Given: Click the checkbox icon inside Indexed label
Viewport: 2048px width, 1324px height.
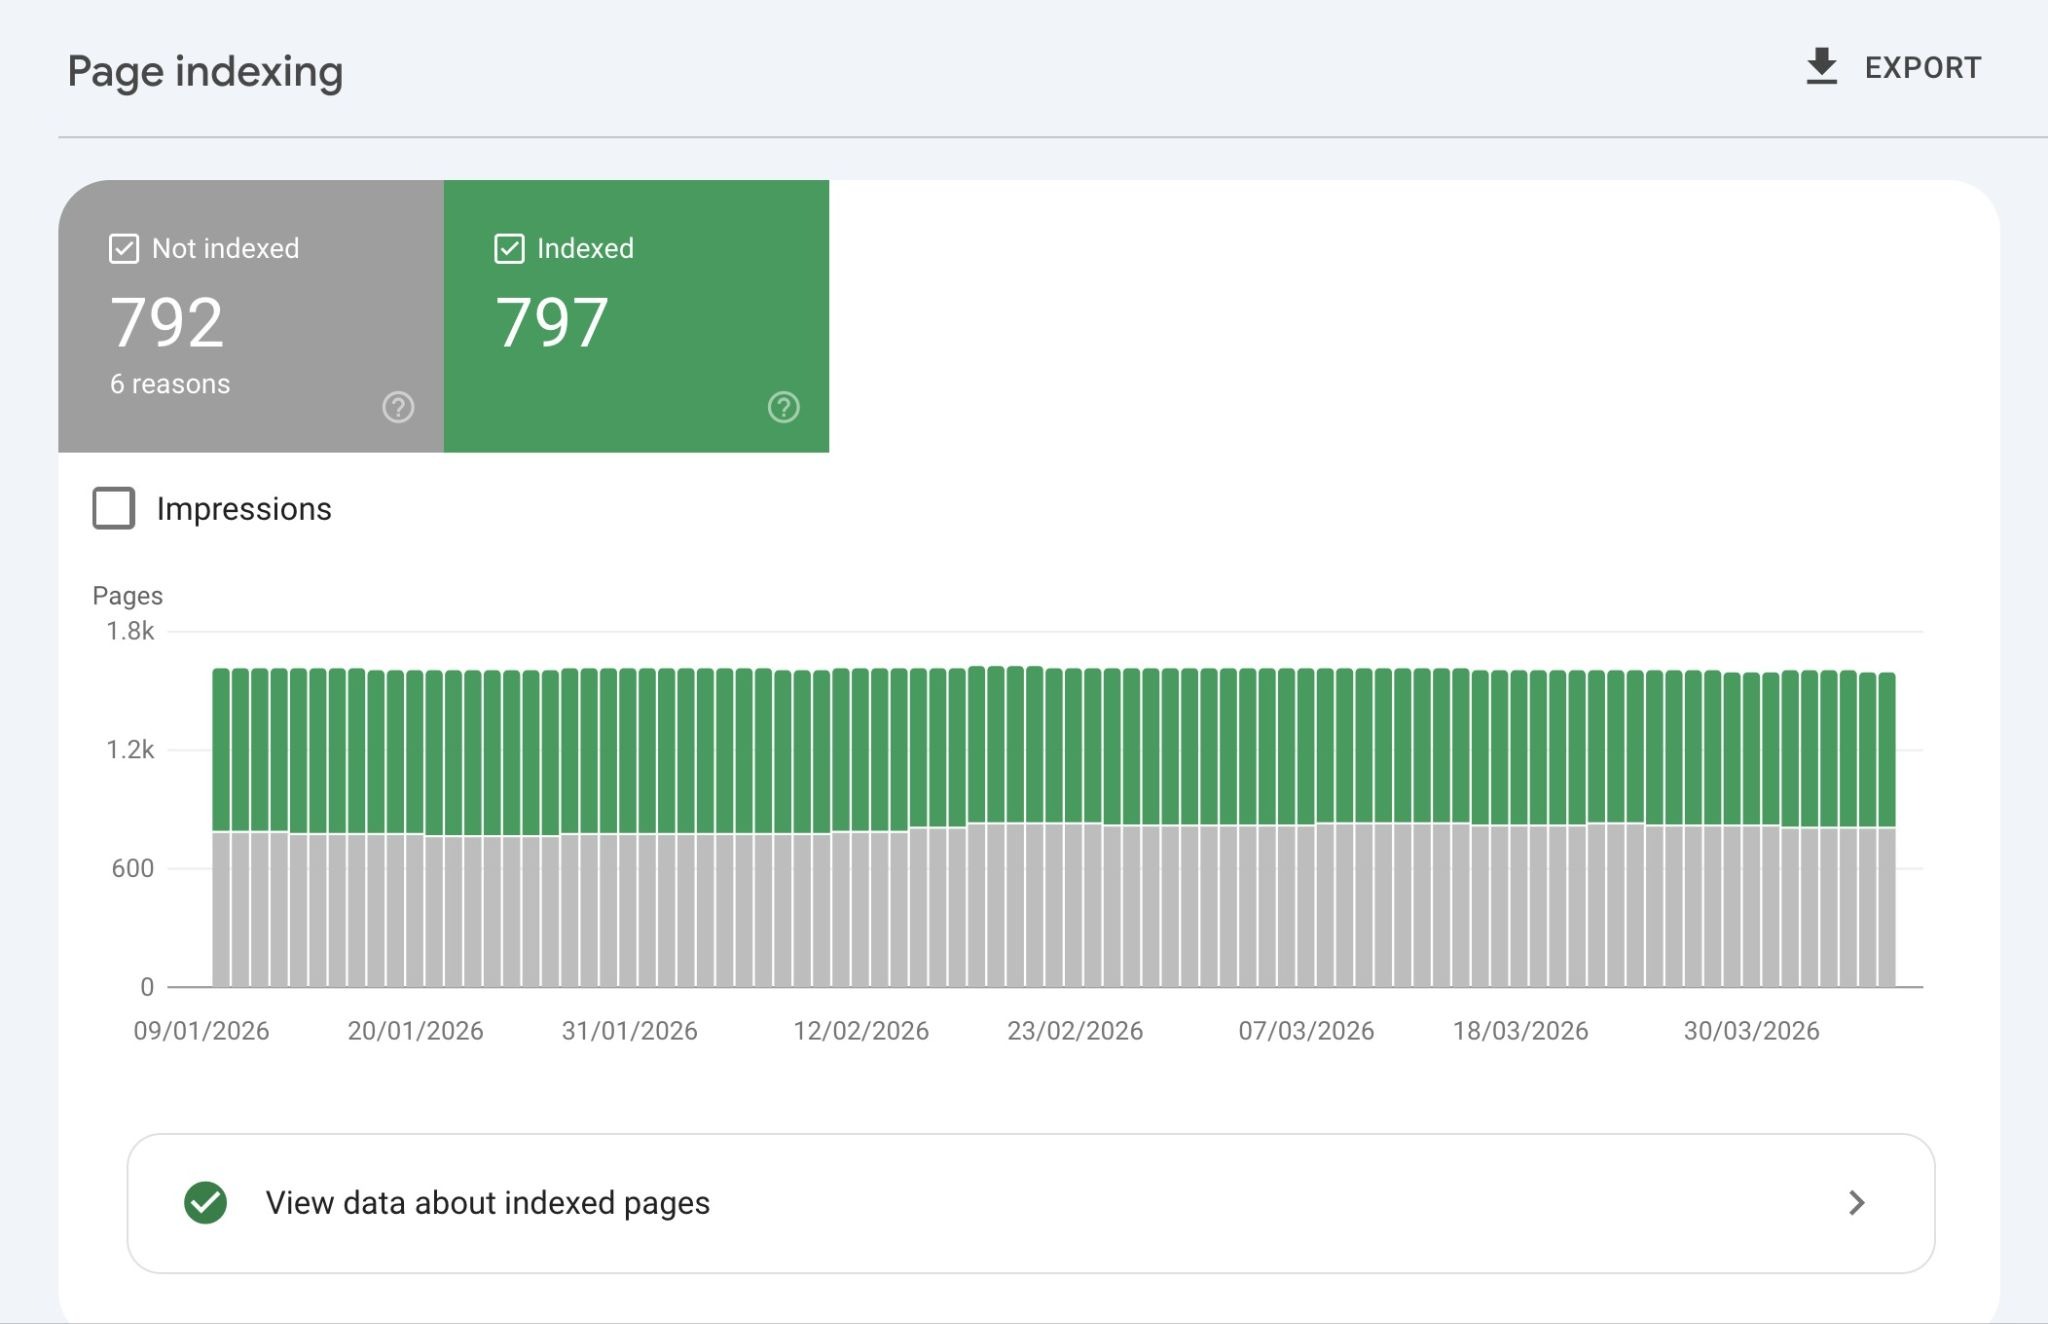Looking at the screenshot, I should pos(509,248).
